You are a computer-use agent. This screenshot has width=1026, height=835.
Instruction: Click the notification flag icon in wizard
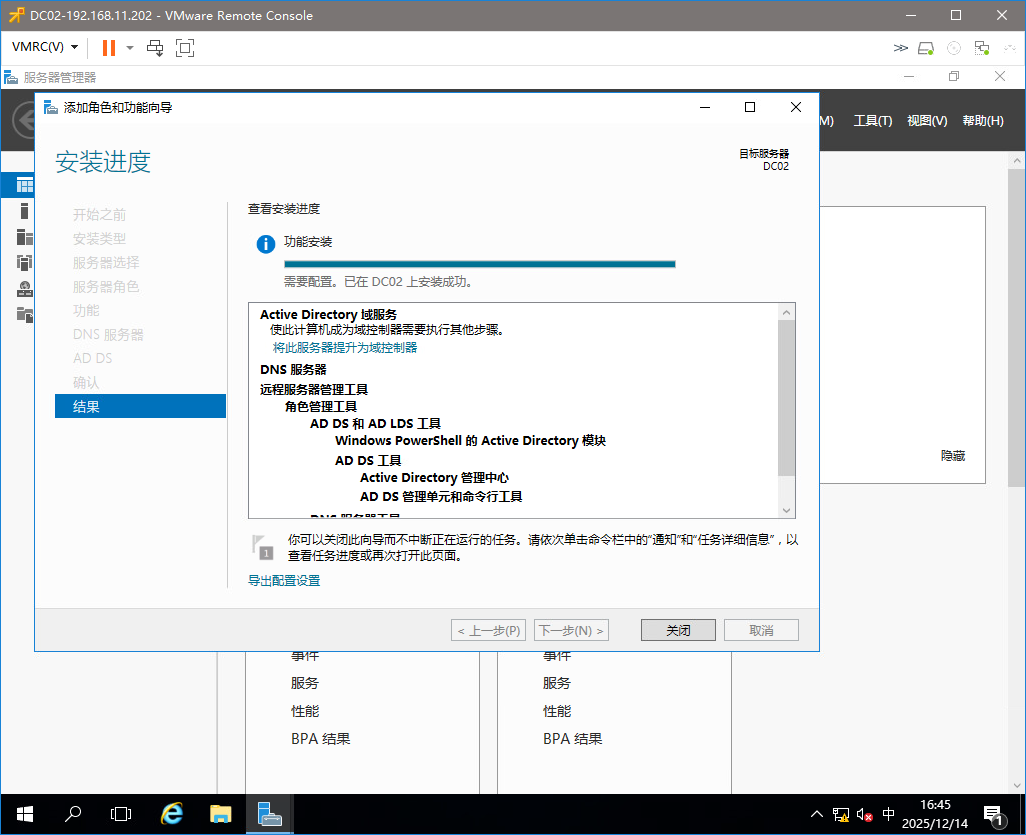[262, 547]
